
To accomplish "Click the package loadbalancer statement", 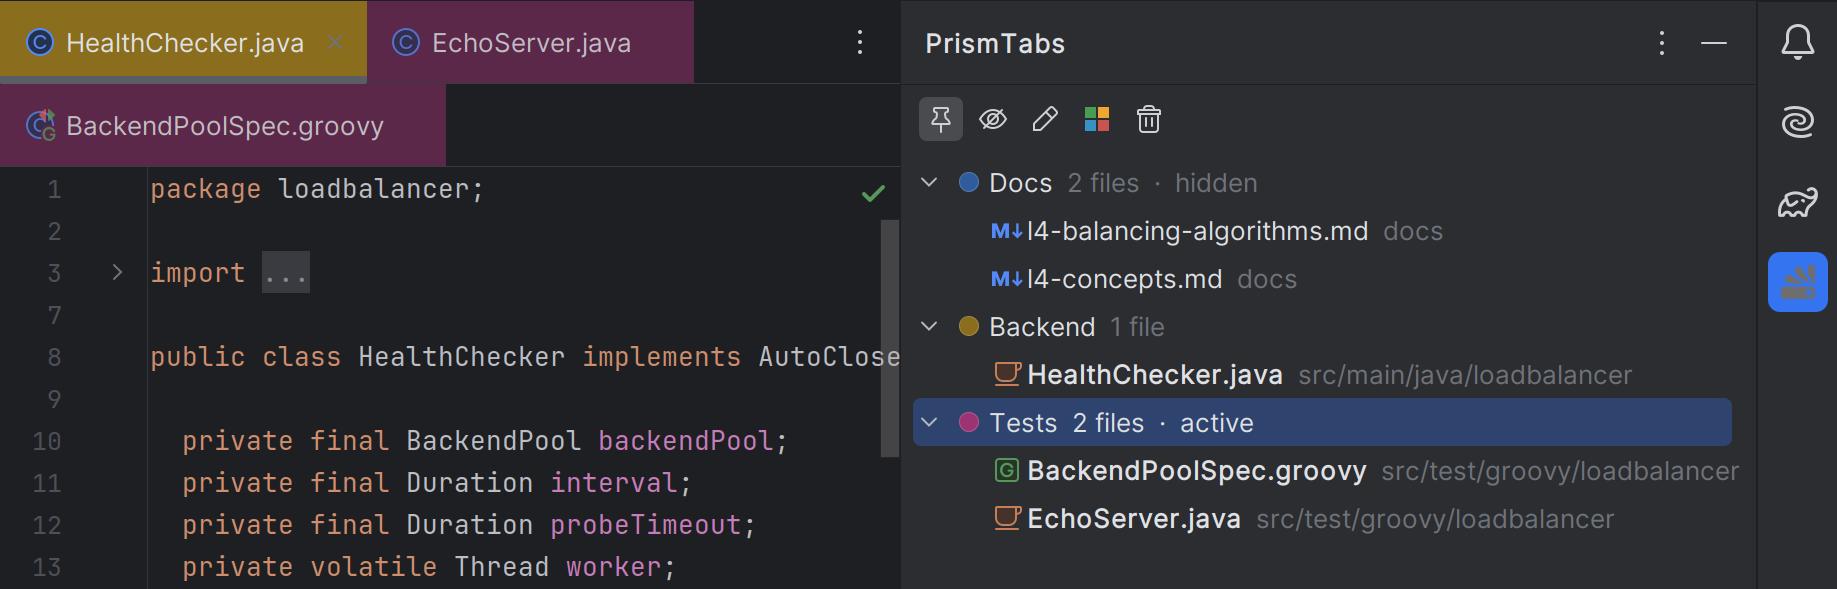I will (317, 189).
